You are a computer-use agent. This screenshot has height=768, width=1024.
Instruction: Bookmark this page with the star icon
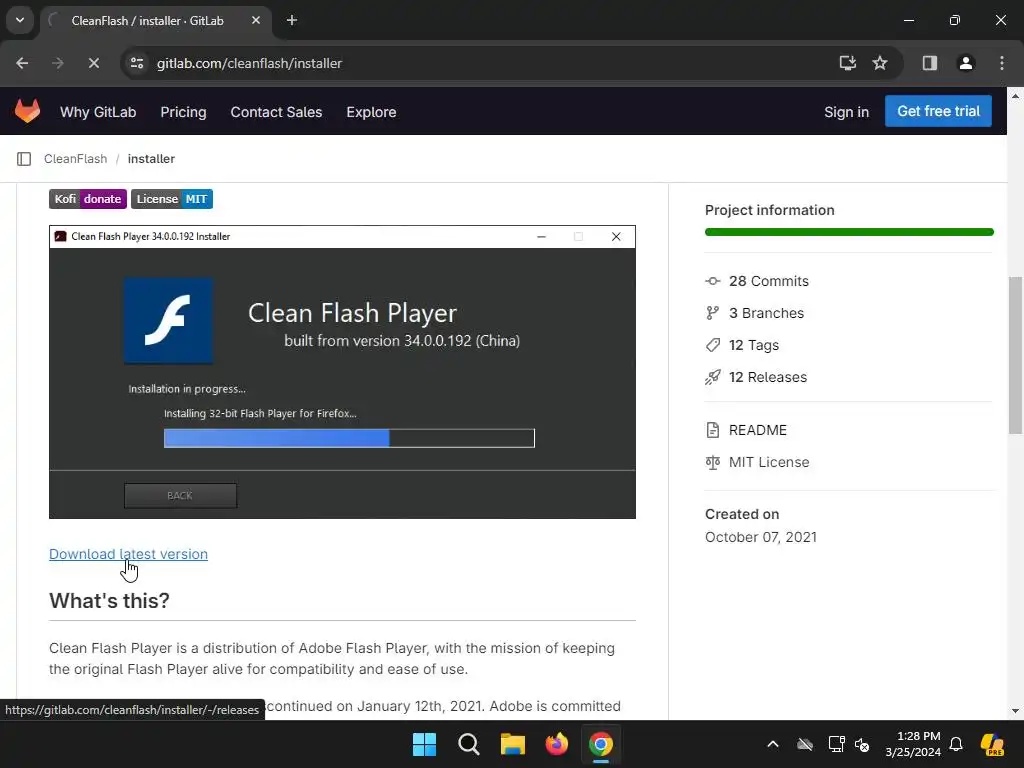click(880, 63)
